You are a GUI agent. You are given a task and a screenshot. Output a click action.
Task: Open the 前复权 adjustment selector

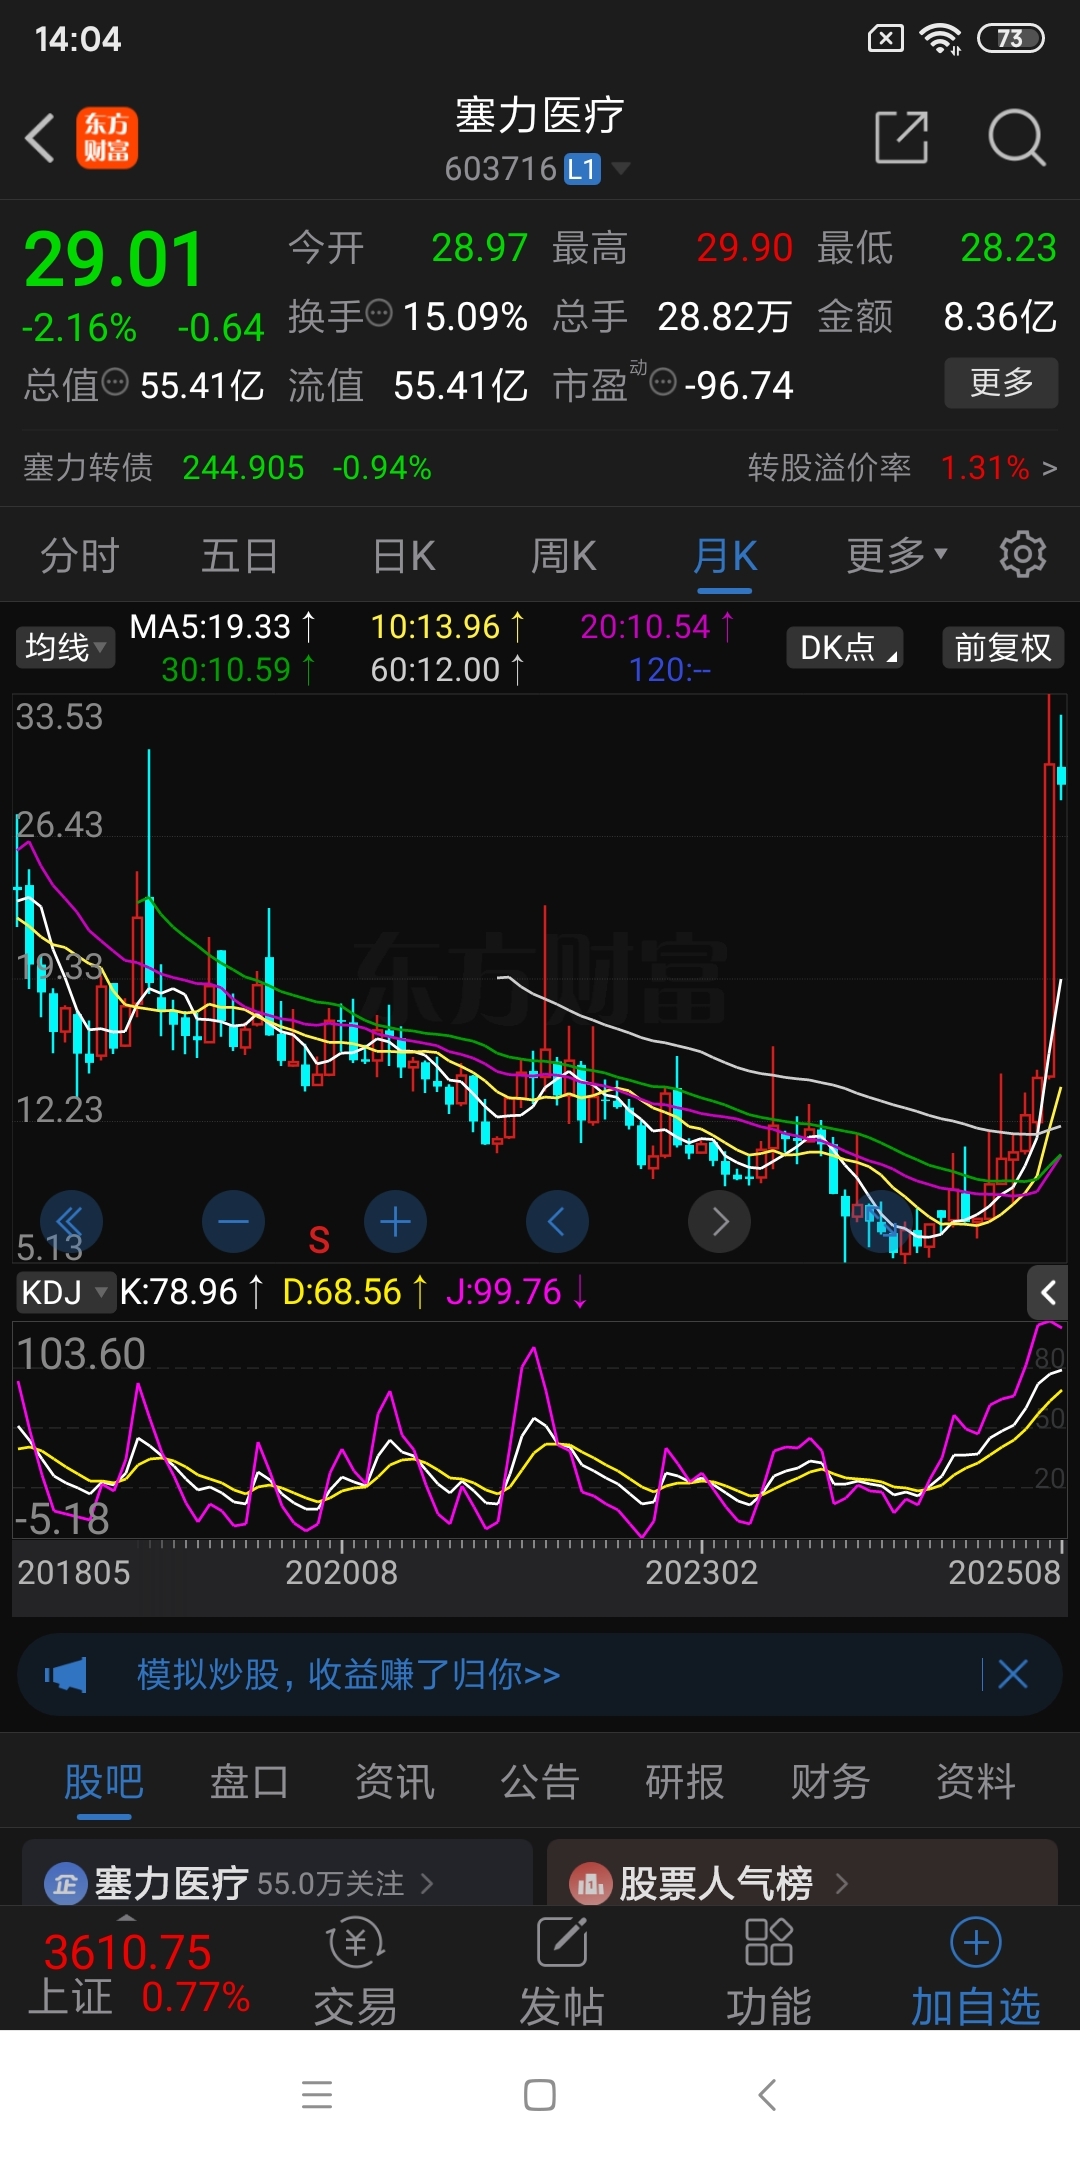tap(1003, 648)
